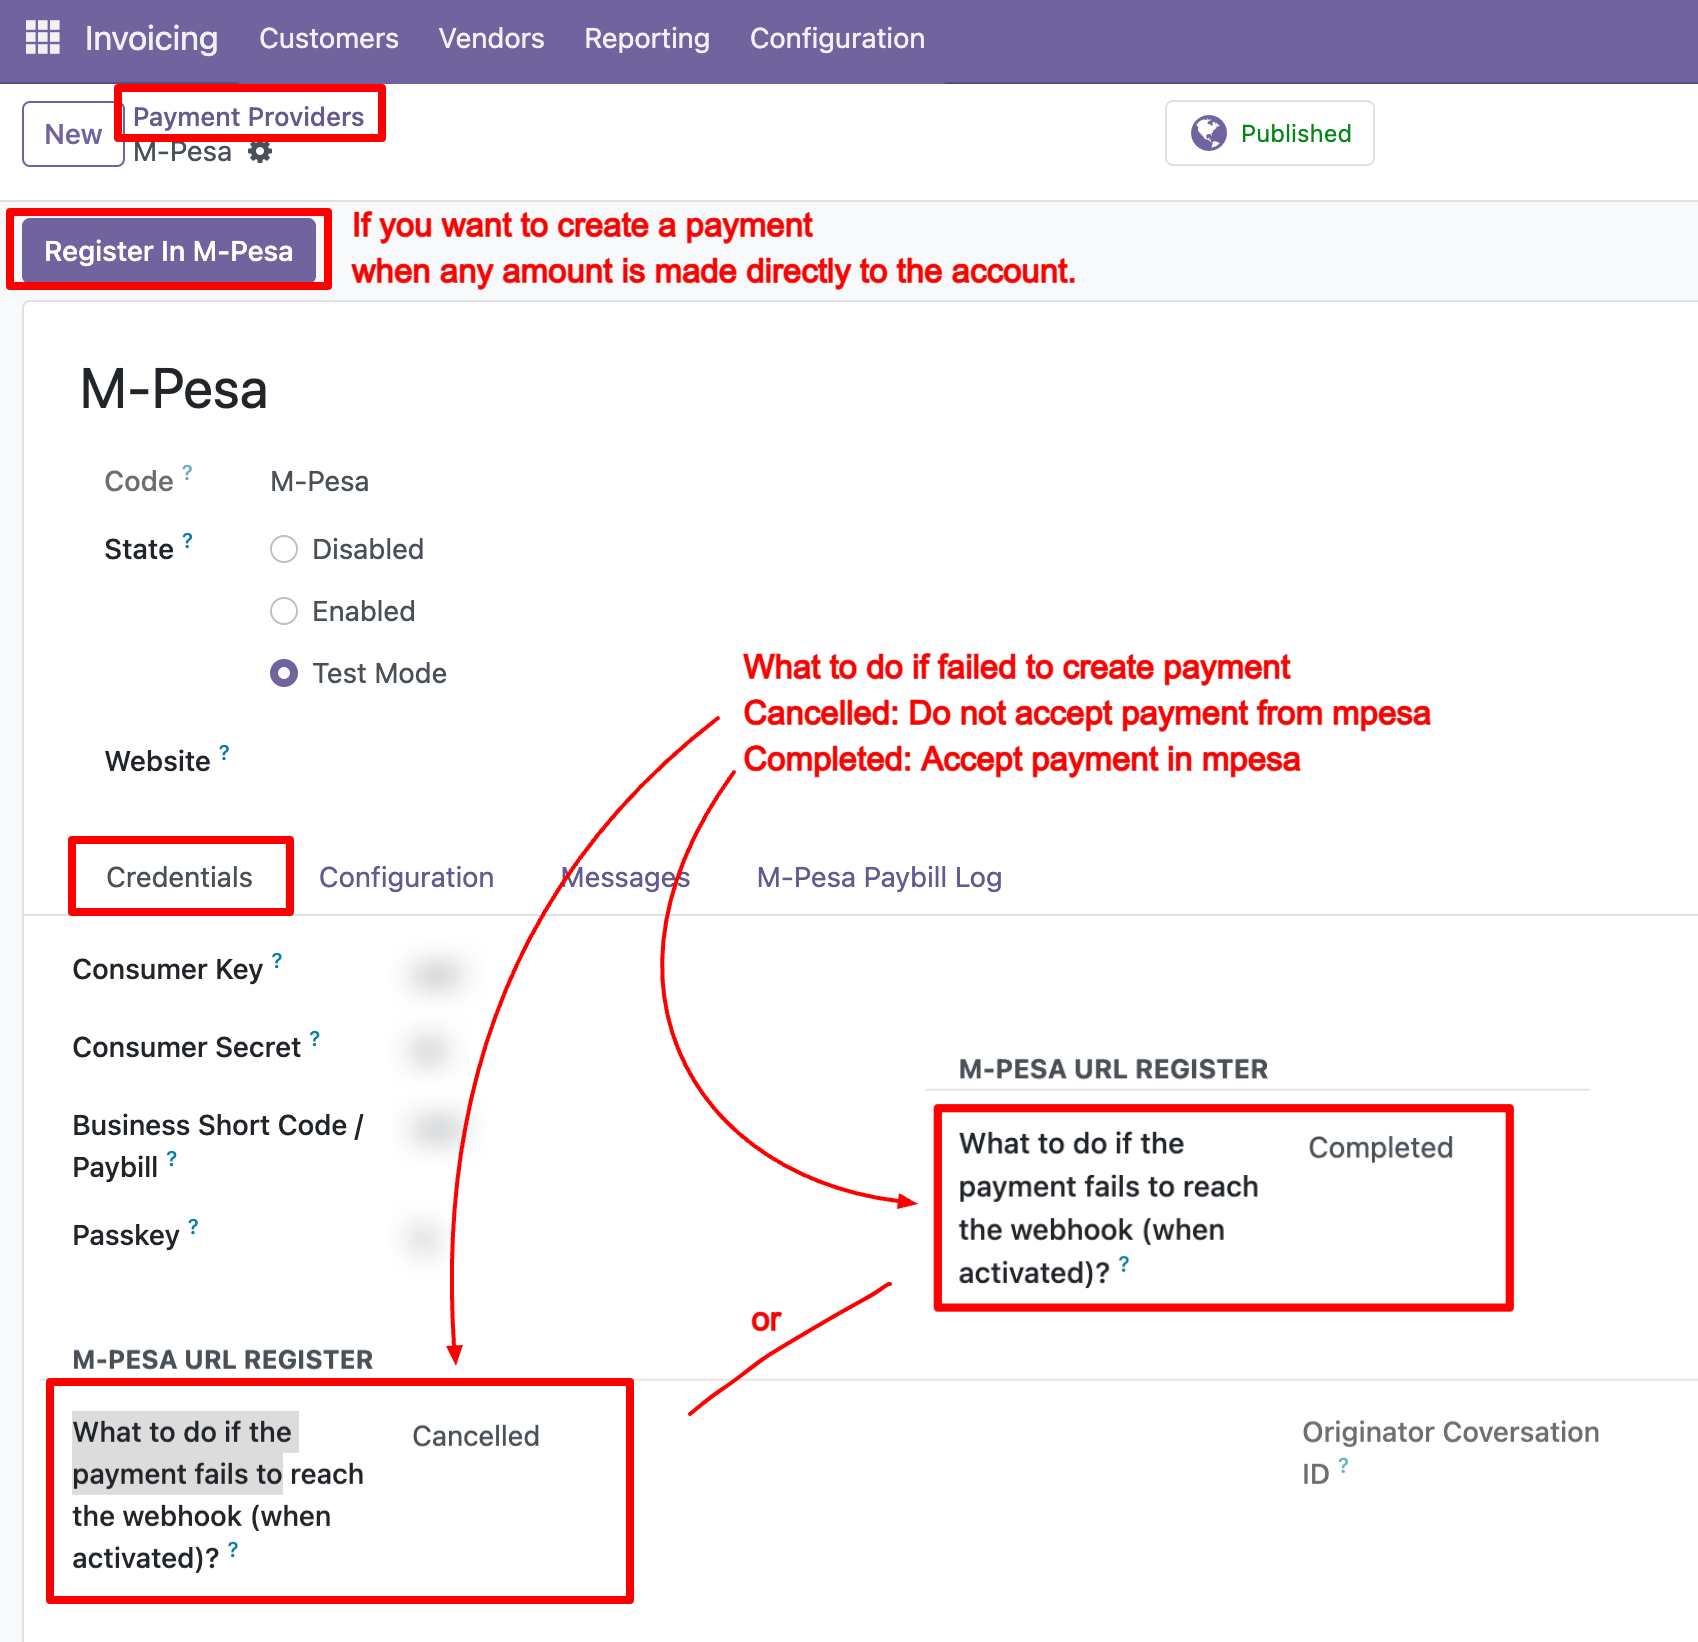Switch to the Messages tab
The height and width of the screenshot is (1642, 1698).
pyautogui.click(x=626, y=877)
